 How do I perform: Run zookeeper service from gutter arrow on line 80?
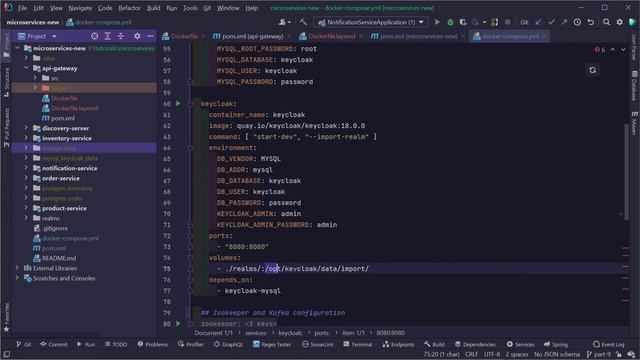click(x=178, y=323)
